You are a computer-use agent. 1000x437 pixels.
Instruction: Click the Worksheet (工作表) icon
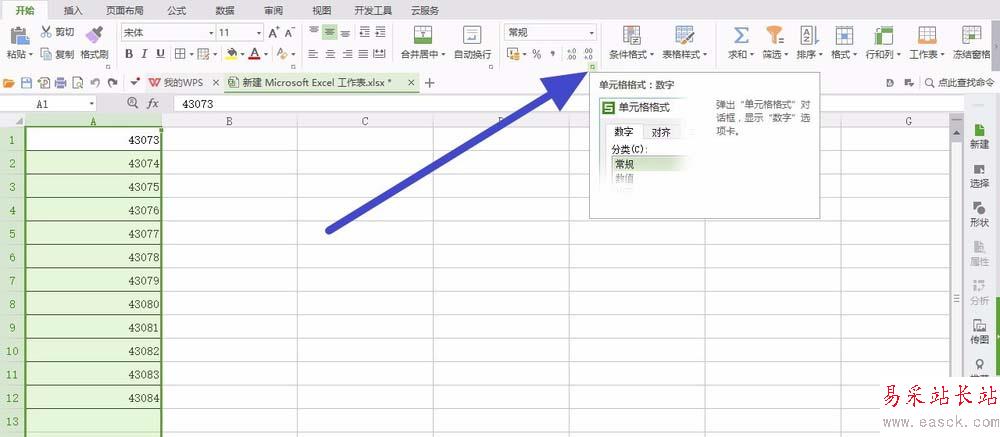[x=927, y=35]
